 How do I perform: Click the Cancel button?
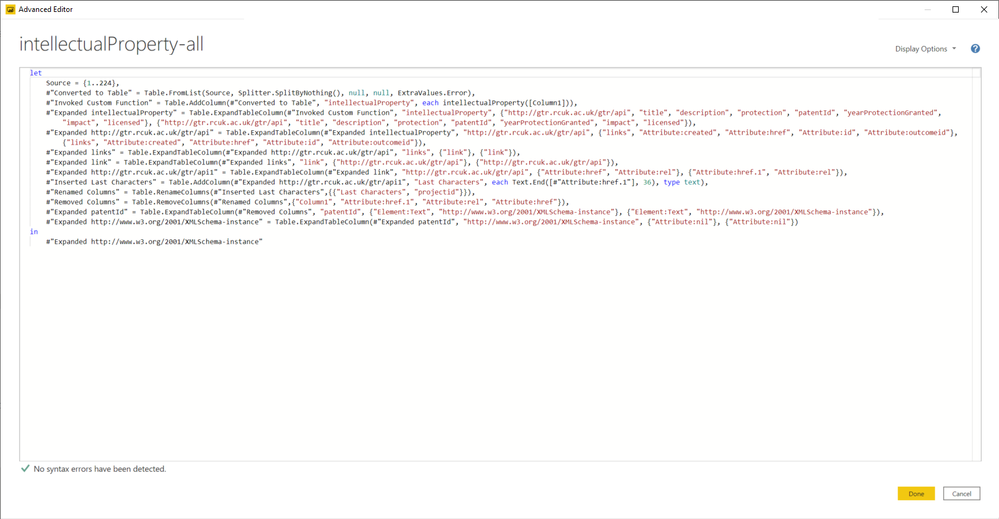[x=961, y=494]
